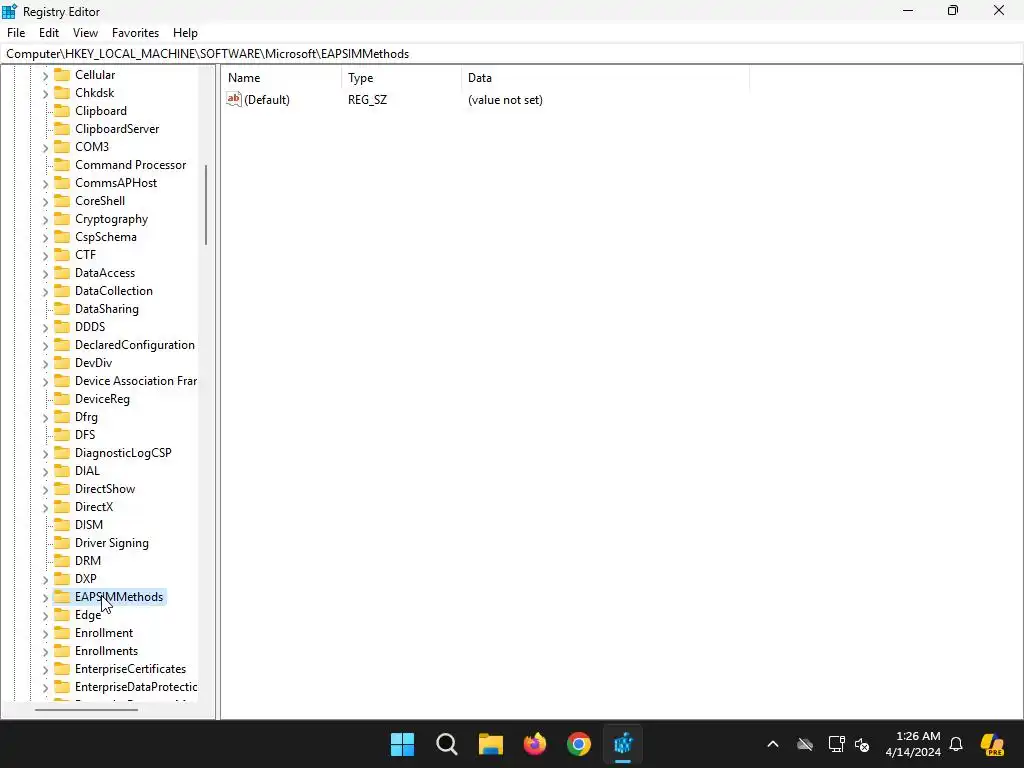Expand the CommsAPHost key
1024x768 pixels.
[45, 184]
